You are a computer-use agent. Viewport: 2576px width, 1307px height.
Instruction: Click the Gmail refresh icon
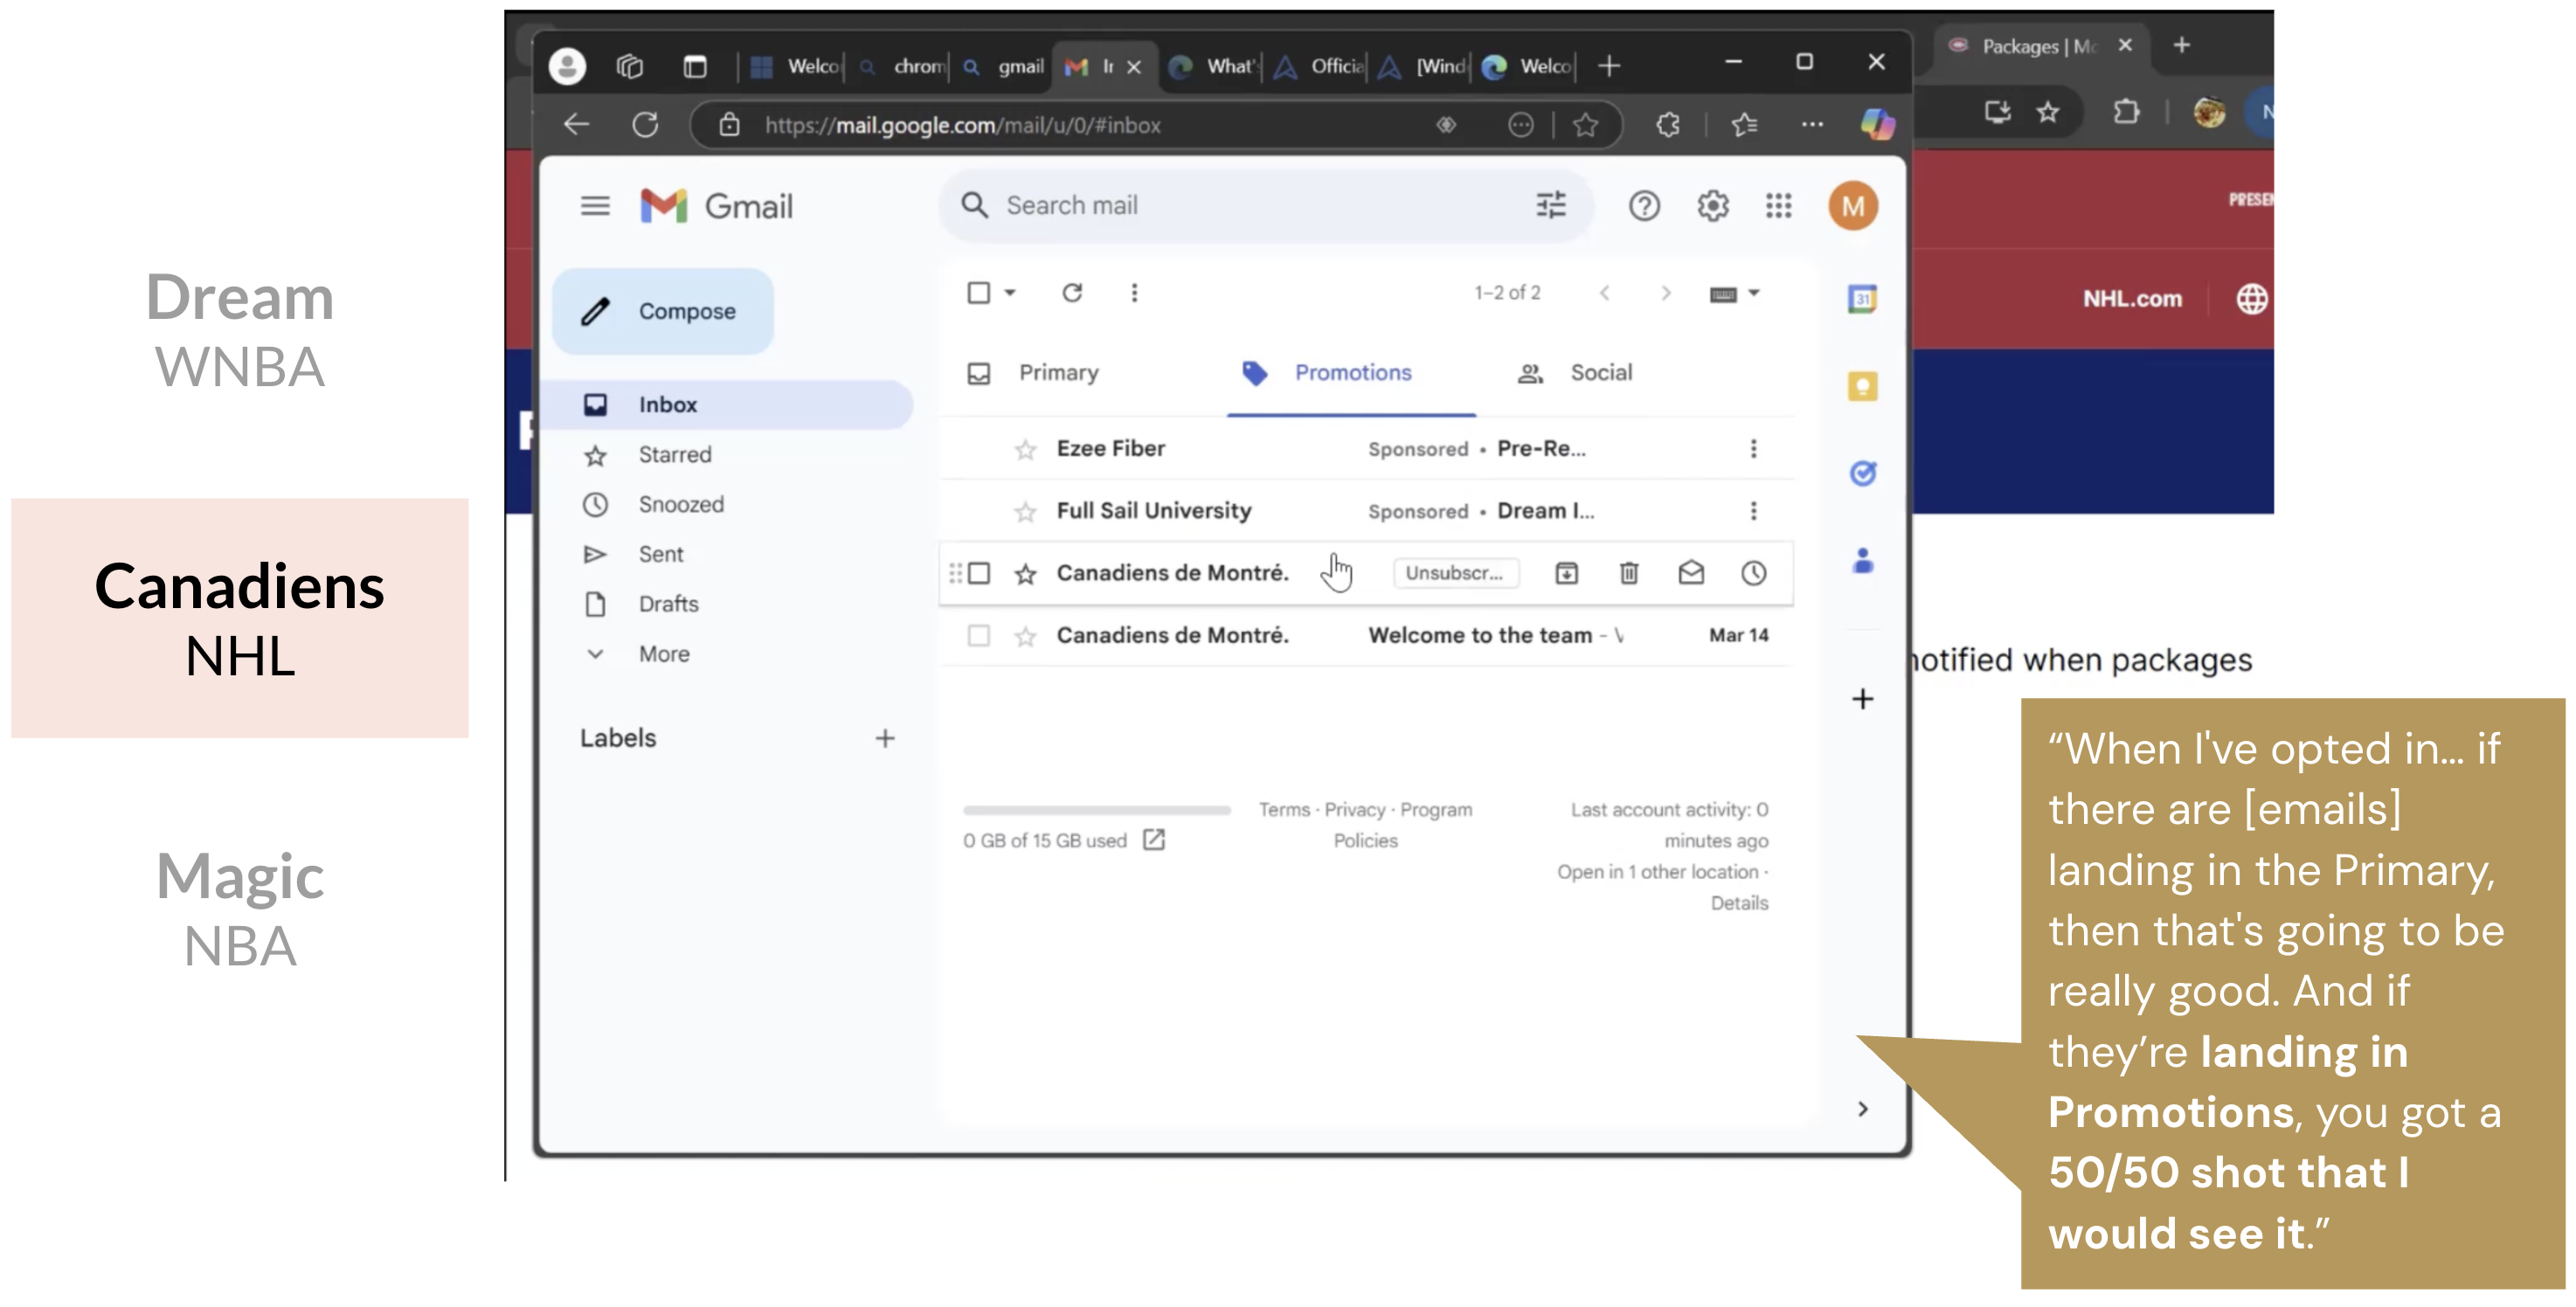pyautogui.click(x=1072, y=292)
